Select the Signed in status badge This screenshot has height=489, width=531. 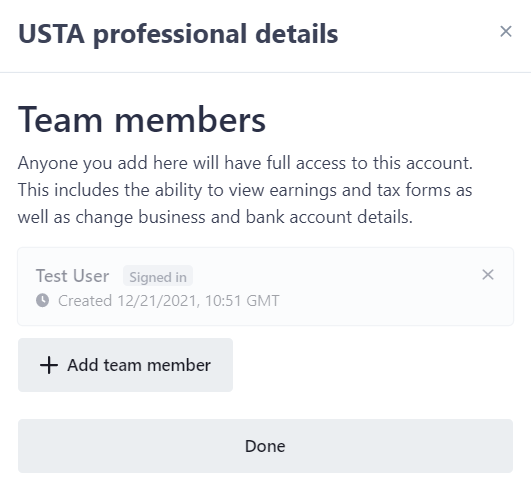click(x=158, y=276)
